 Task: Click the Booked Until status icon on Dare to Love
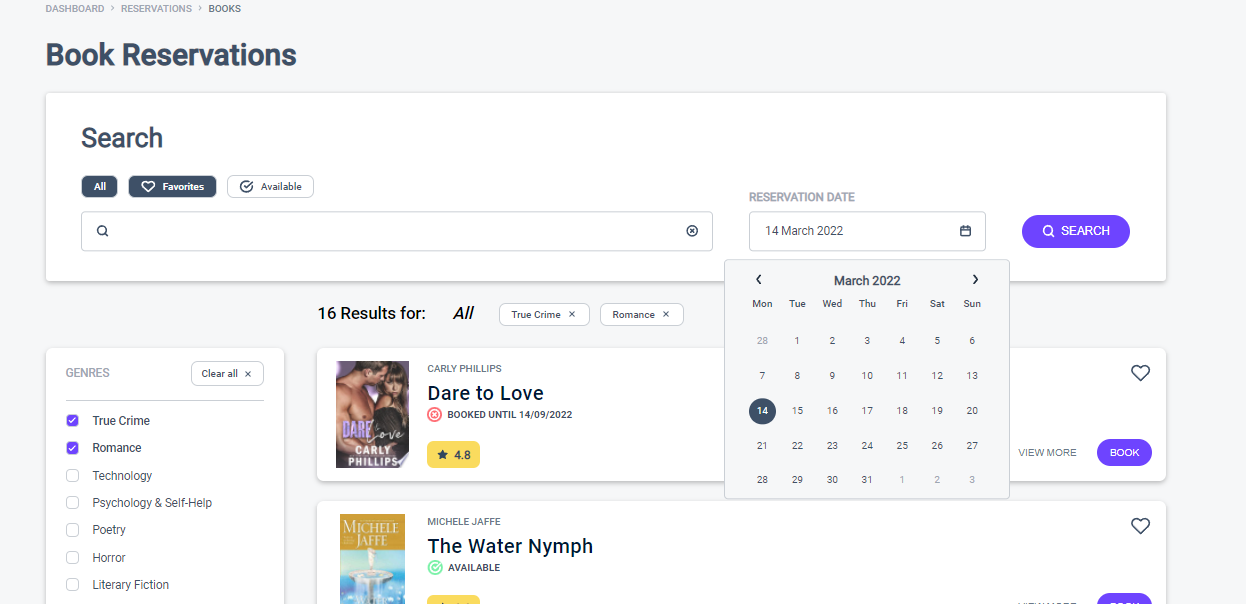coord(434,413)
